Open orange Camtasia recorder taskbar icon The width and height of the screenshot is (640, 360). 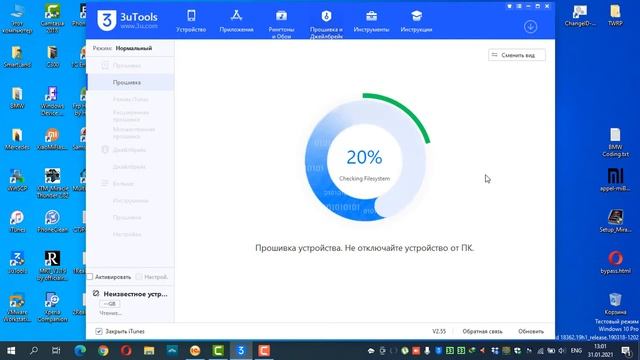[x=264, y=350]
